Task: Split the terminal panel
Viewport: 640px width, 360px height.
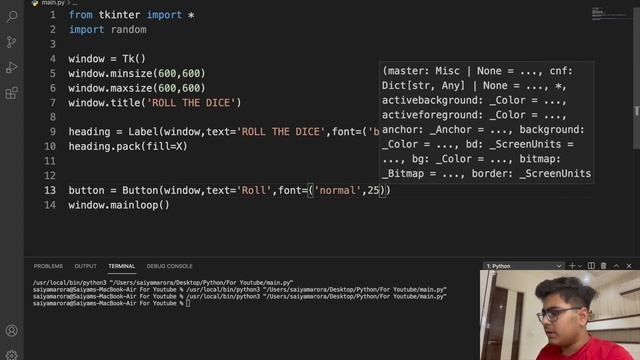Action: coord(591,266)
